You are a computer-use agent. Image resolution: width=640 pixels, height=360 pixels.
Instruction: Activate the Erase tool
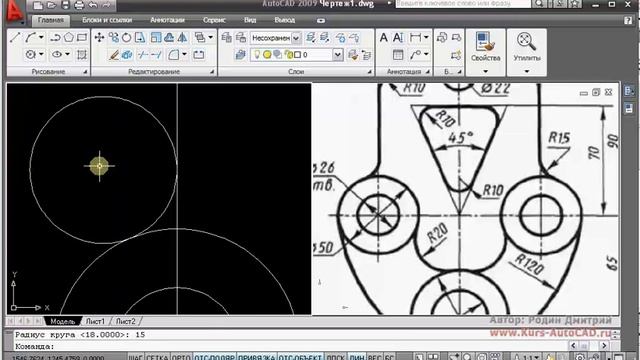click(x=113, y=54)
